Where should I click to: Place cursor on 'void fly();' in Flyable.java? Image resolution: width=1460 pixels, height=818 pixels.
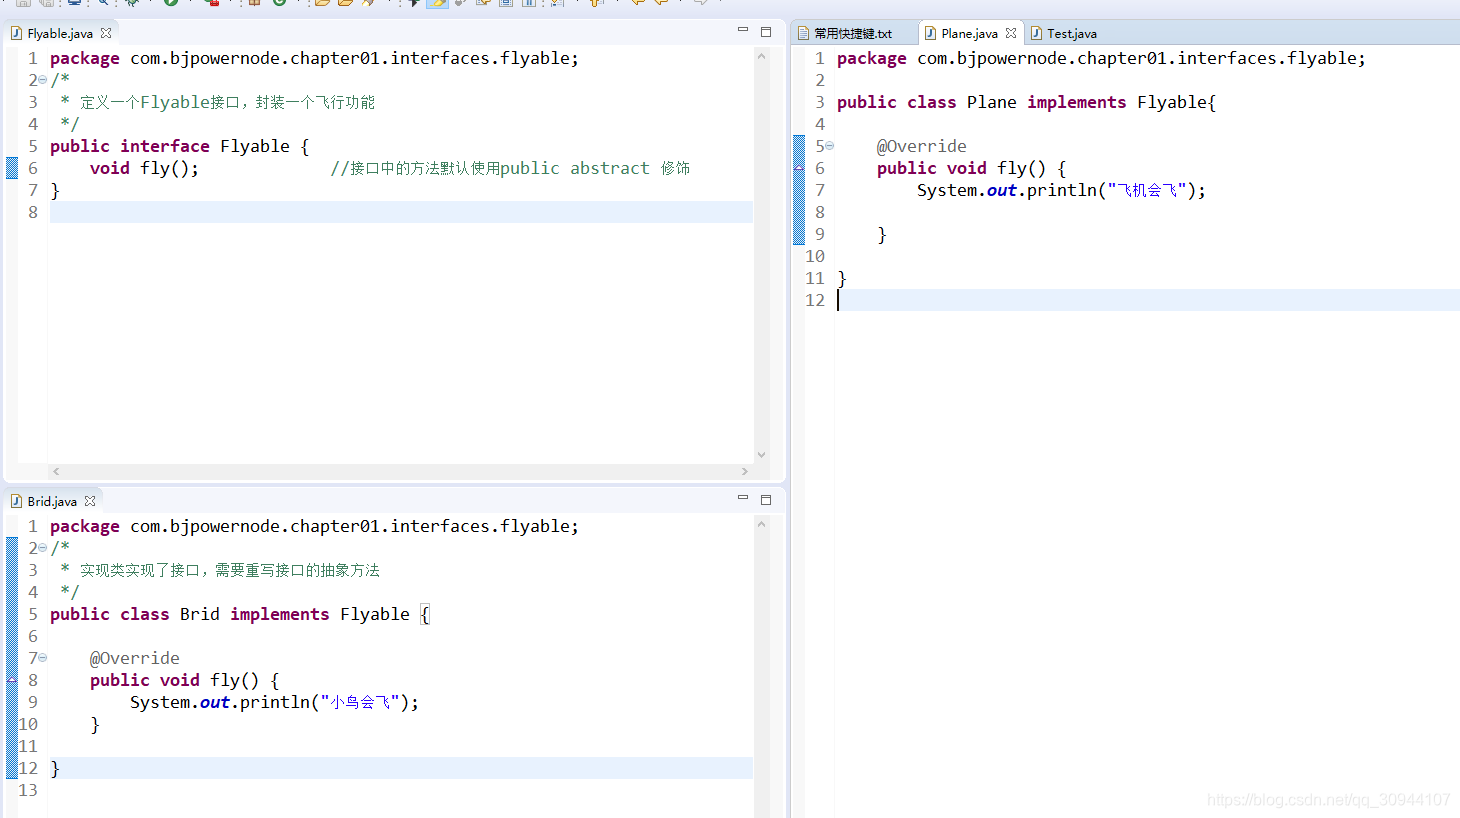click(x=144, y=168)
